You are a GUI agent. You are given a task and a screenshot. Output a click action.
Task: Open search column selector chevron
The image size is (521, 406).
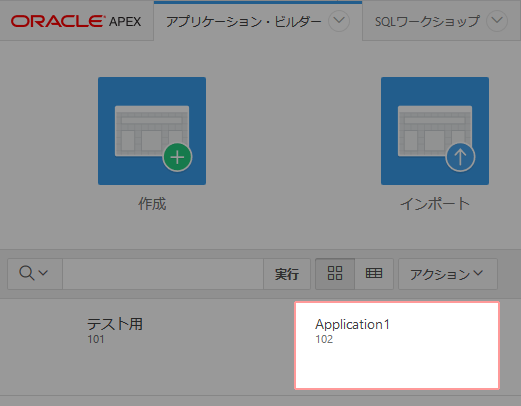(x=43, y=273)
